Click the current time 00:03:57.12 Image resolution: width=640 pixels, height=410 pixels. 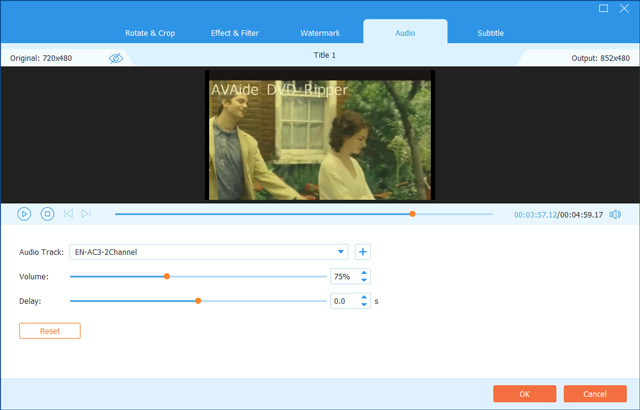click(535, 215)
